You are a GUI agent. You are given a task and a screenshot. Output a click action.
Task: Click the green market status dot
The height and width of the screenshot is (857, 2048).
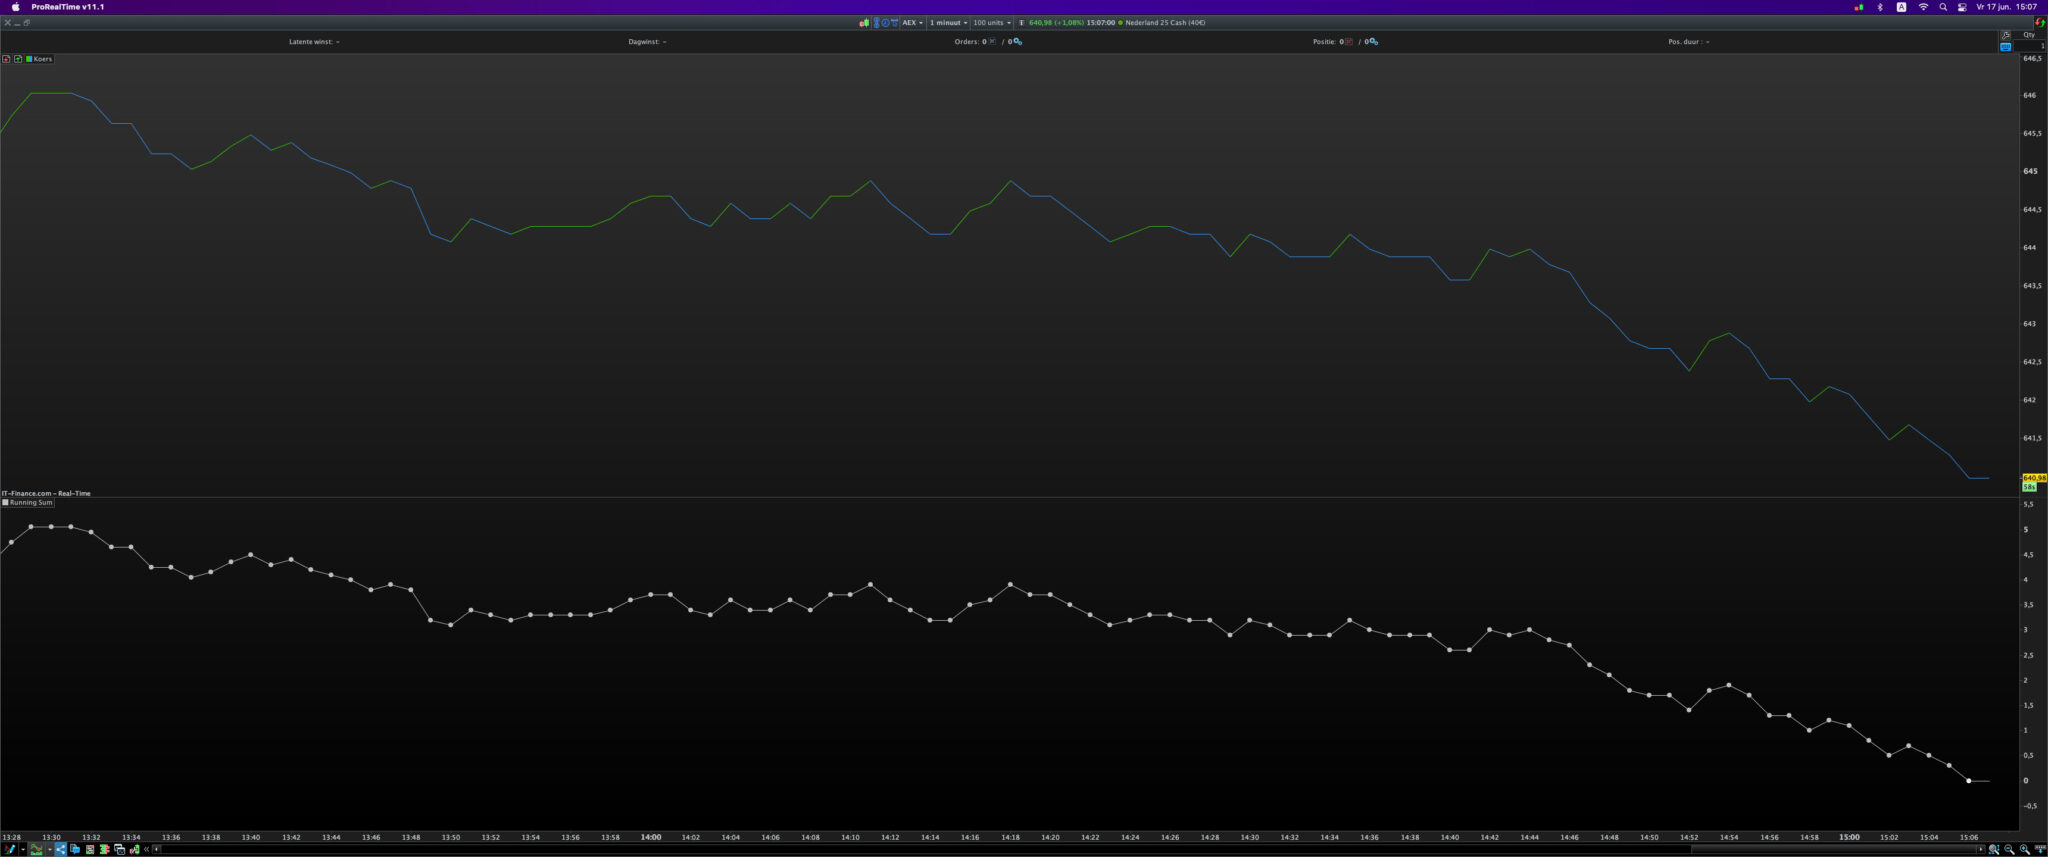click(1120, 23)
